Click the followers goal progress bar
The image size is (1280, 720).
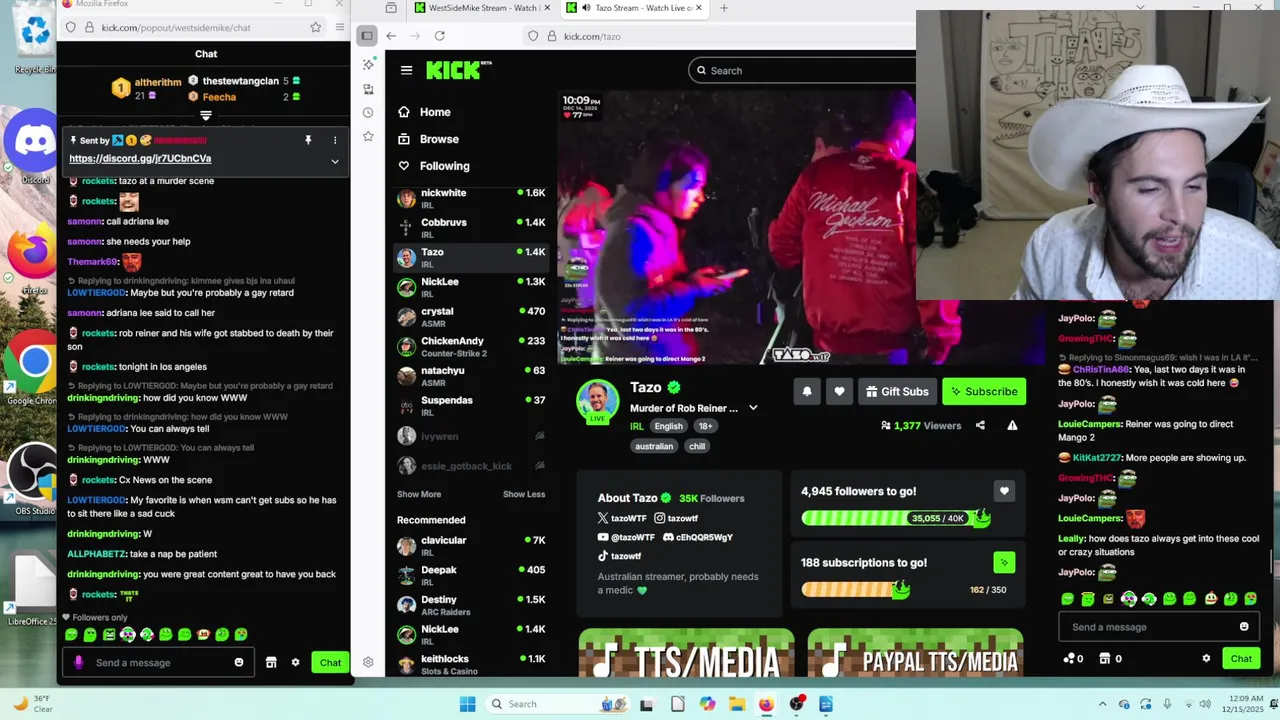click(x=896, y=518)
